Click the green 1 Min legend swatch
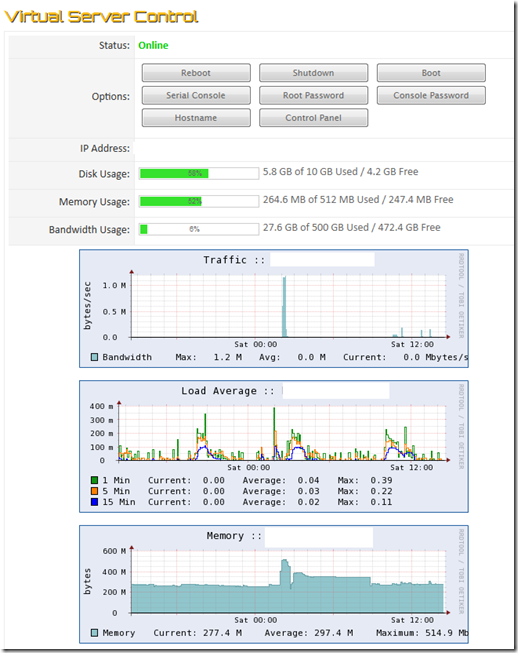 pos(95,480)
